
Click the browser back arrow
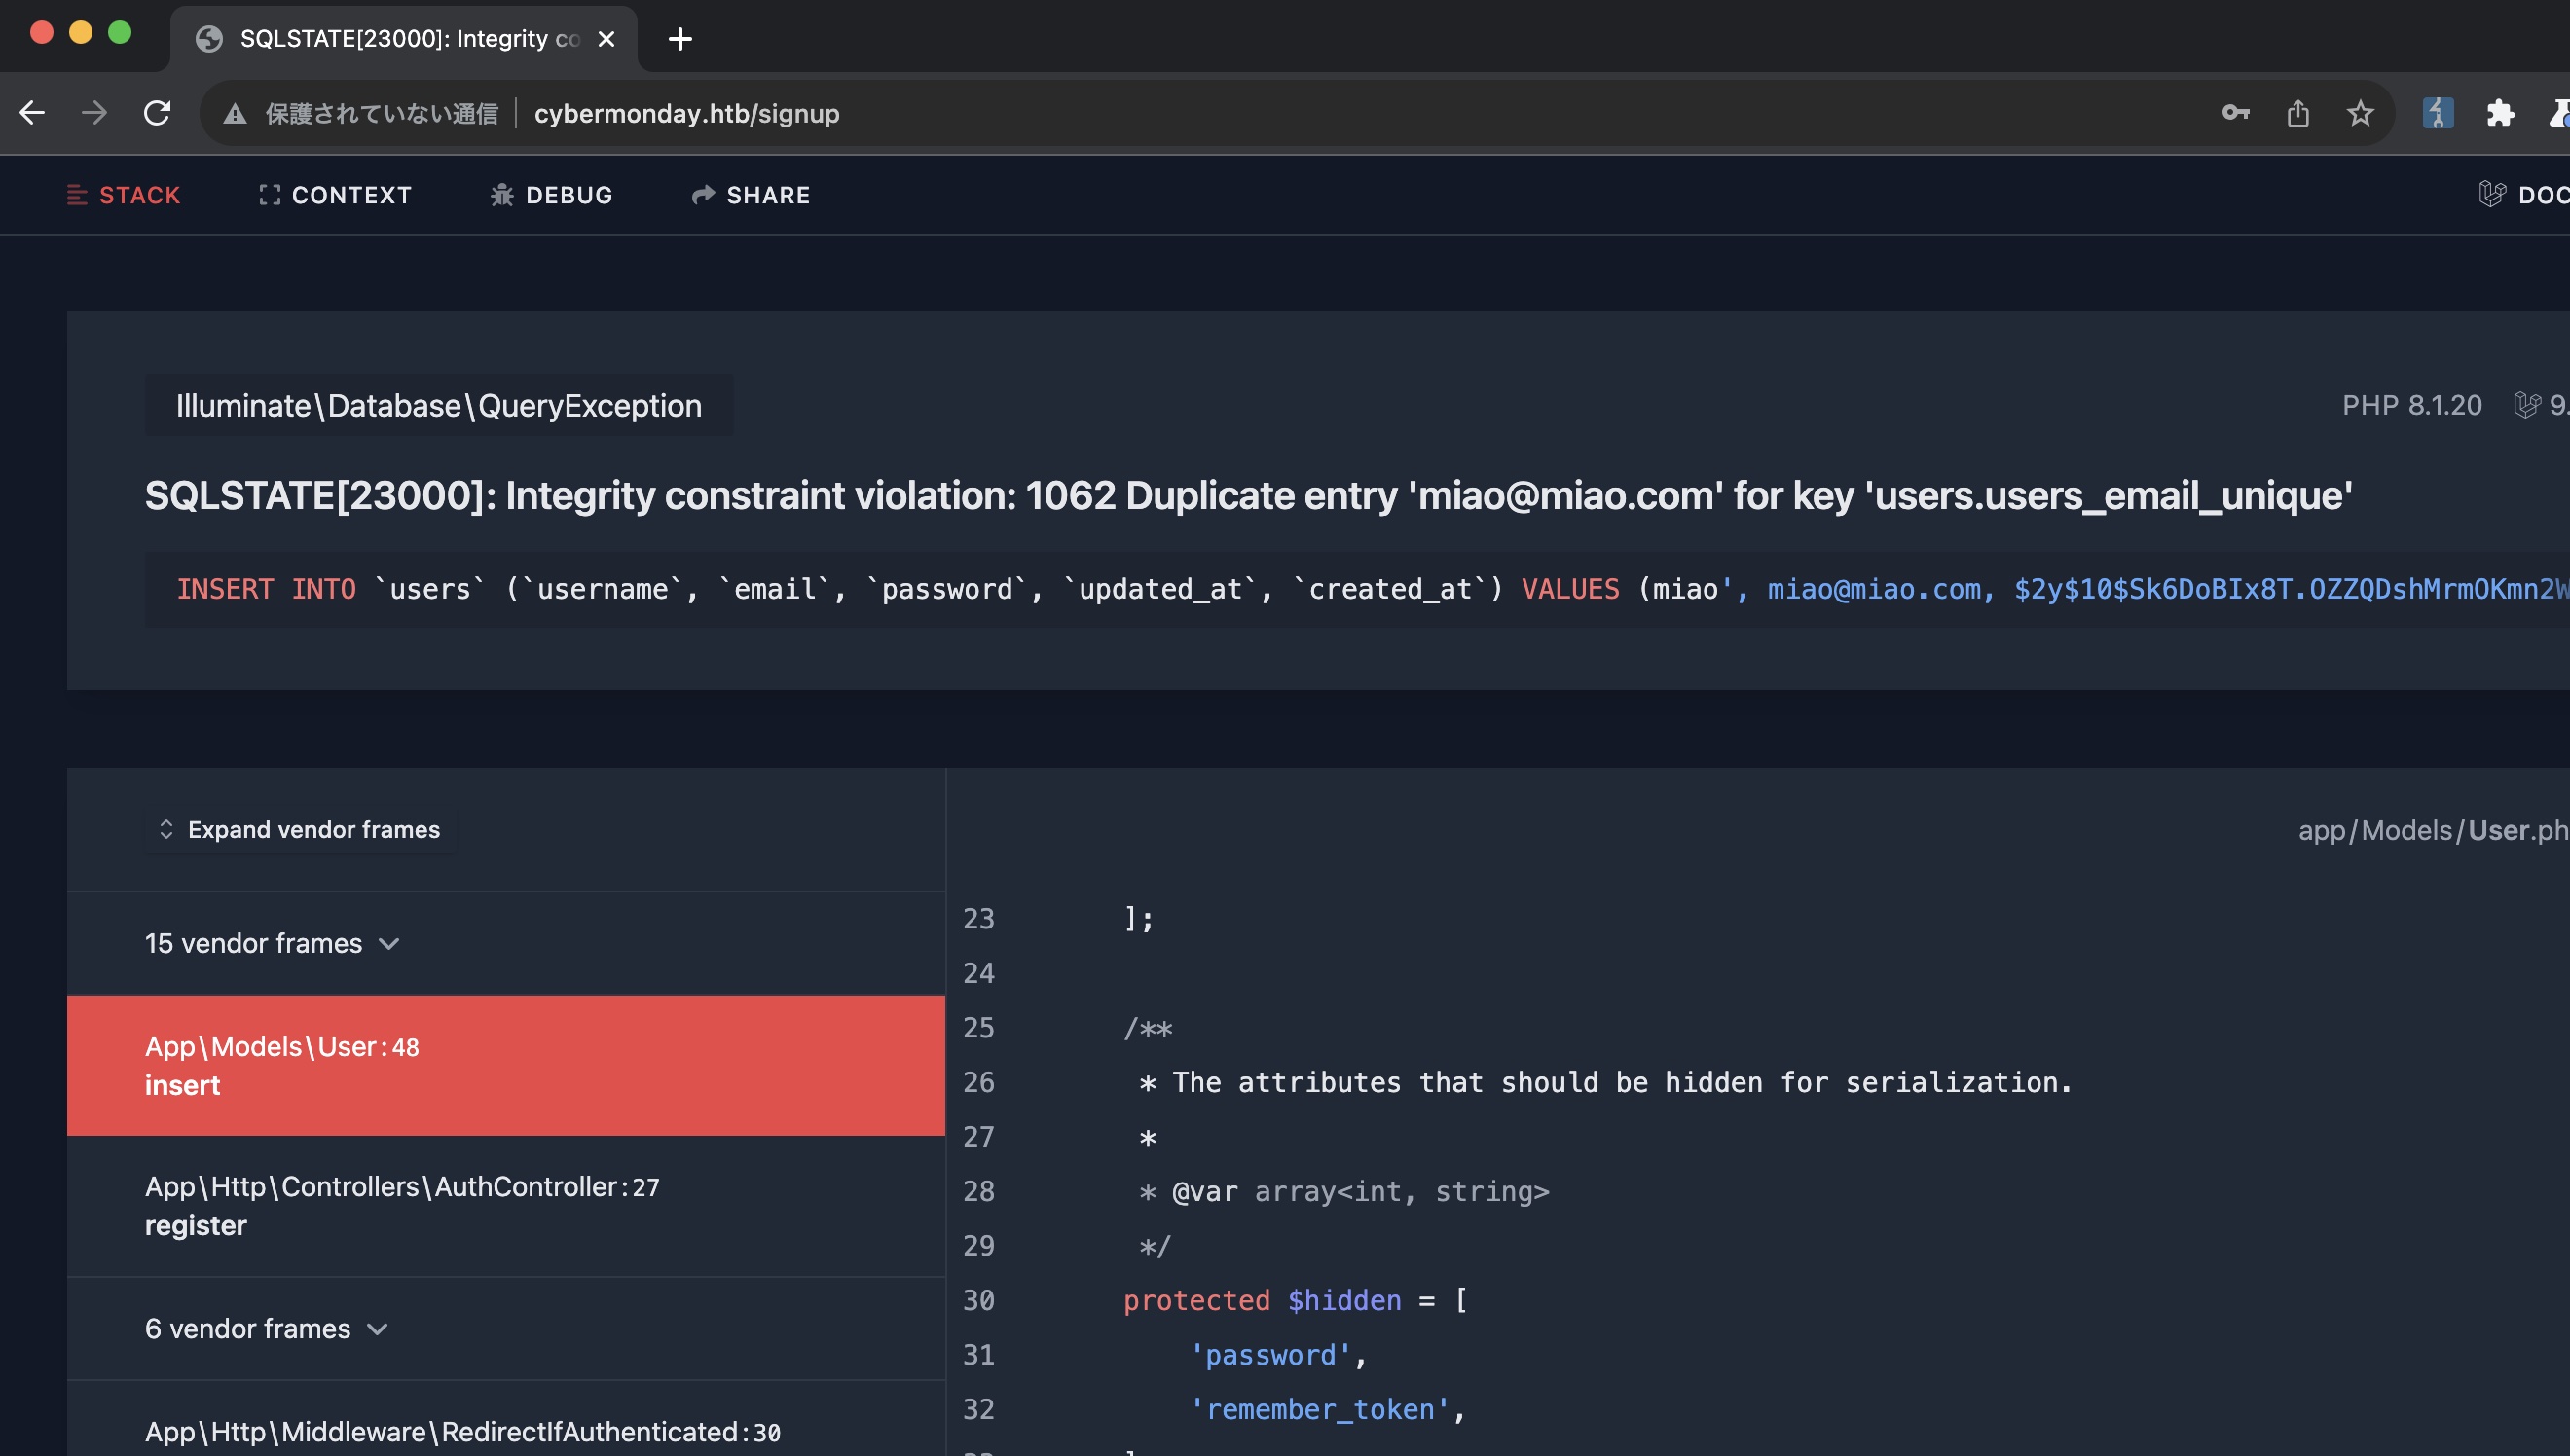coord(32,113)
